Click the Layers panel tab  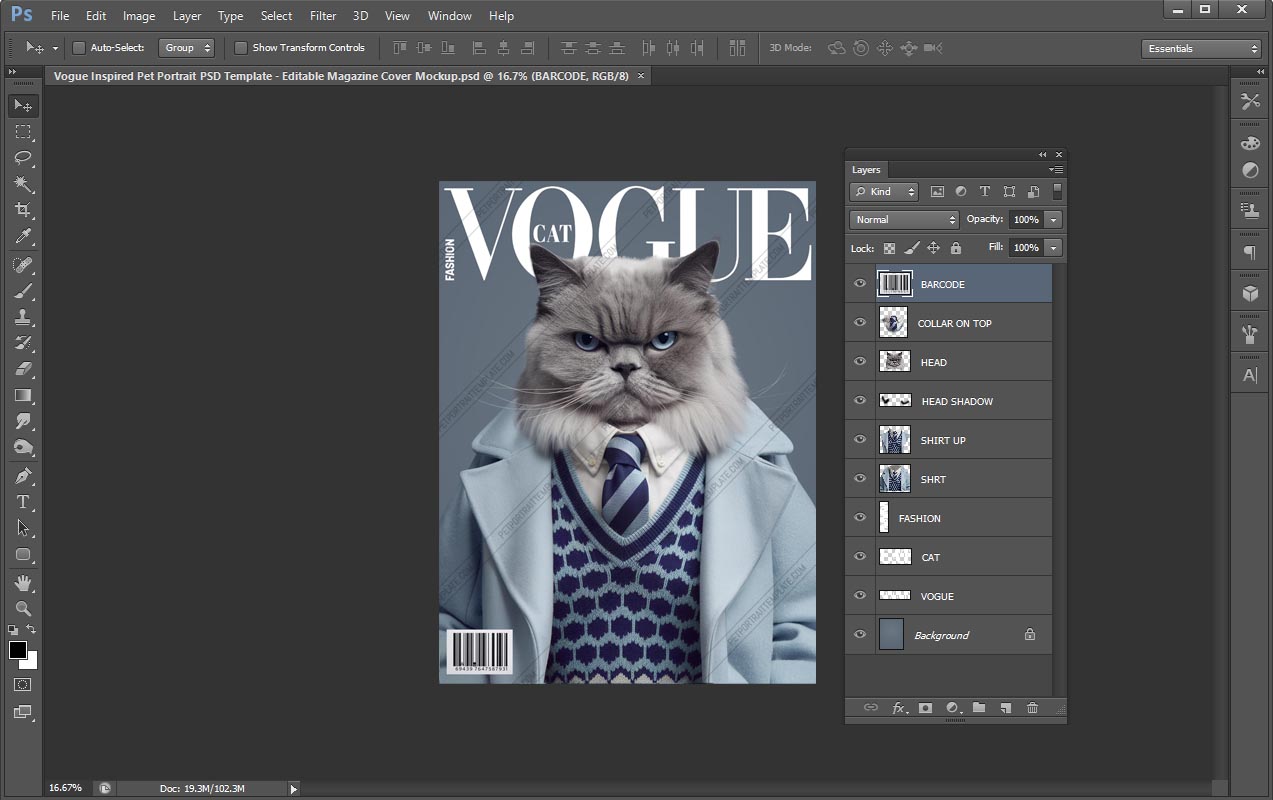(x=866, y=170)
